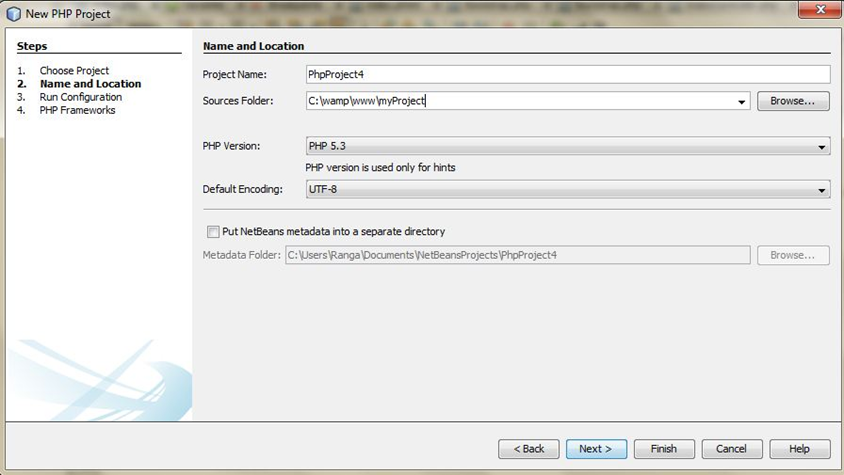
Task: Select the PHP Frameworks step
Action: [77, 110]
